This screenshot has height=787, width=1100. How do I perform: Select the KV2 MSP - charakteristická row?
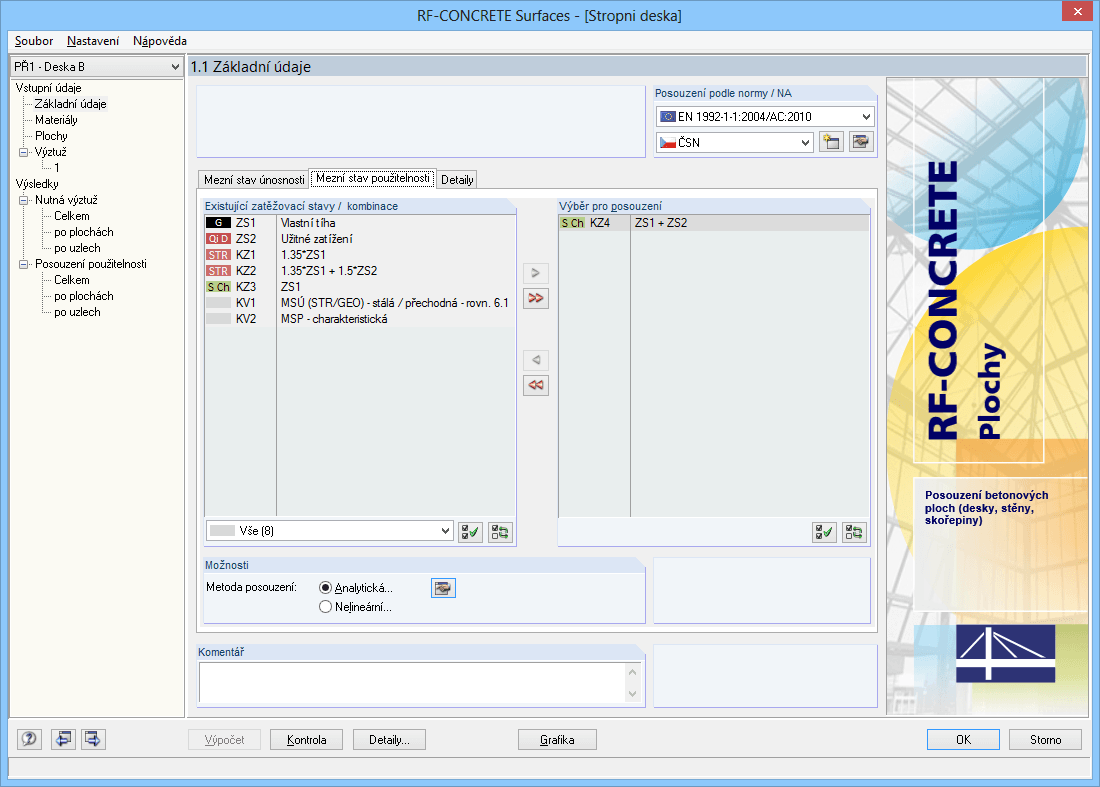click(x=359, y=319)
